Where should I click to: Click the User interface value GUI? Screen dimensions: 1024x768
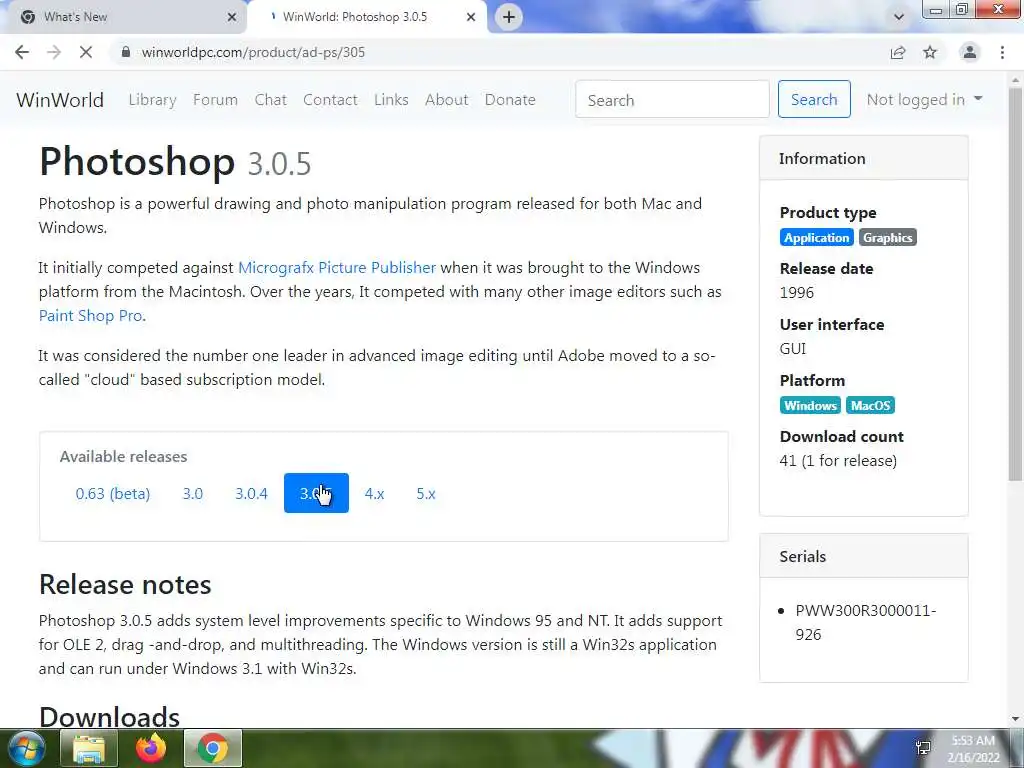pos(793,349)
